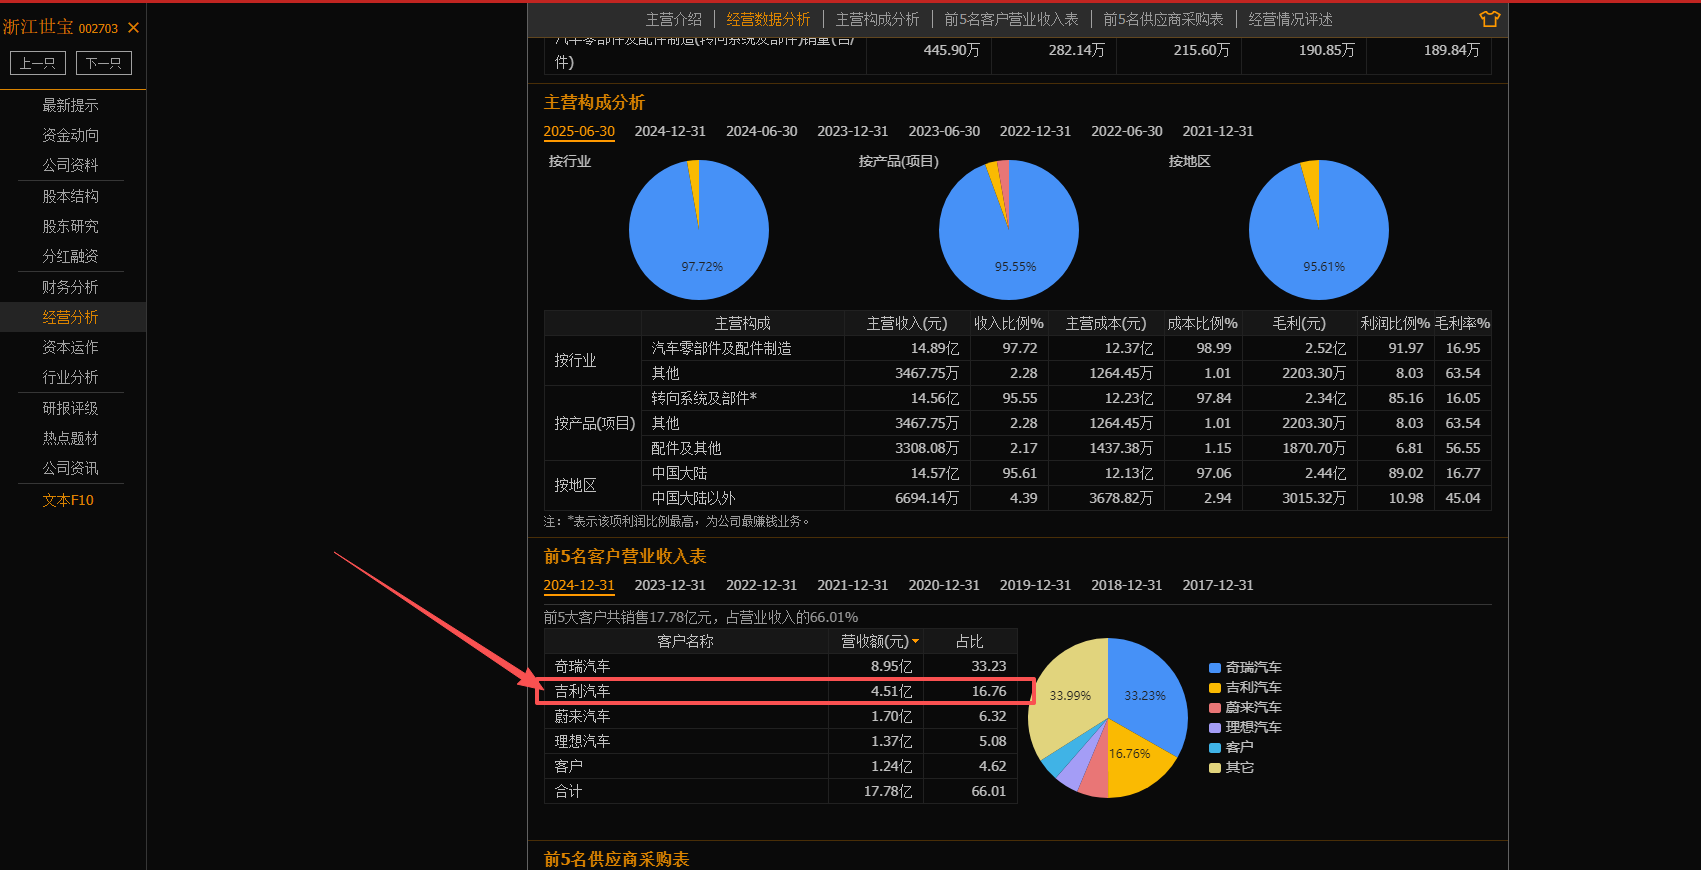Click the 按产品(项目) pie chart
Screen dimensions: 1701x870
click(x=1009, y=230)
